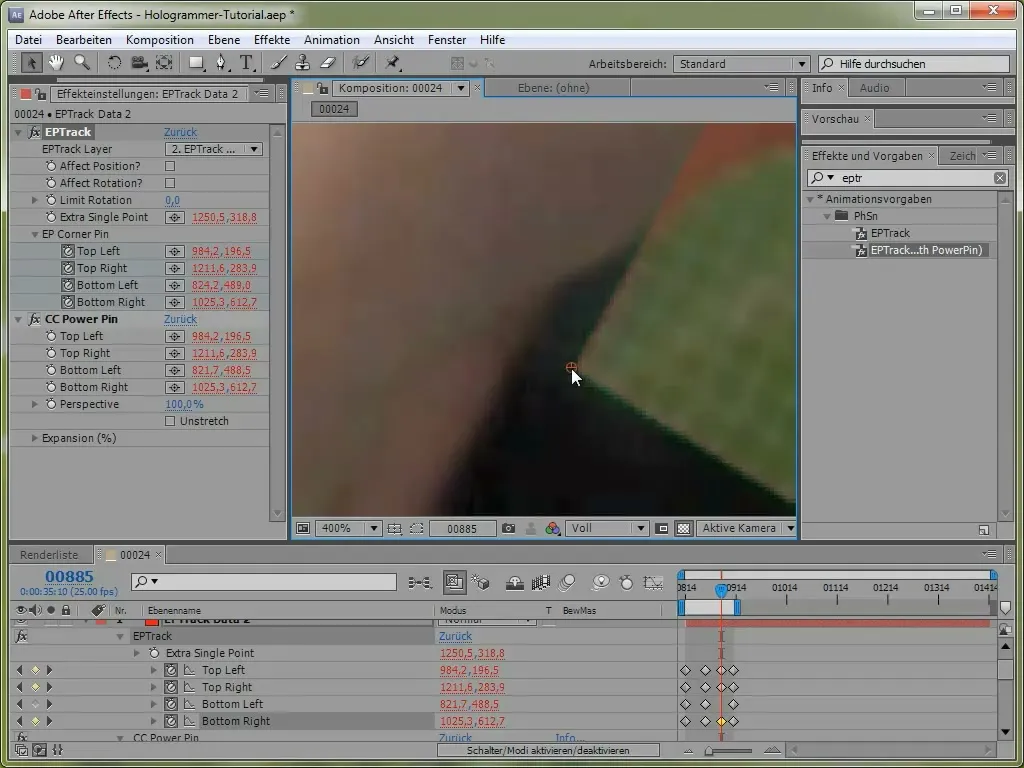Select the Roto Brush tool
This screenshot has height=768, width=1024.
pos(360,63)
